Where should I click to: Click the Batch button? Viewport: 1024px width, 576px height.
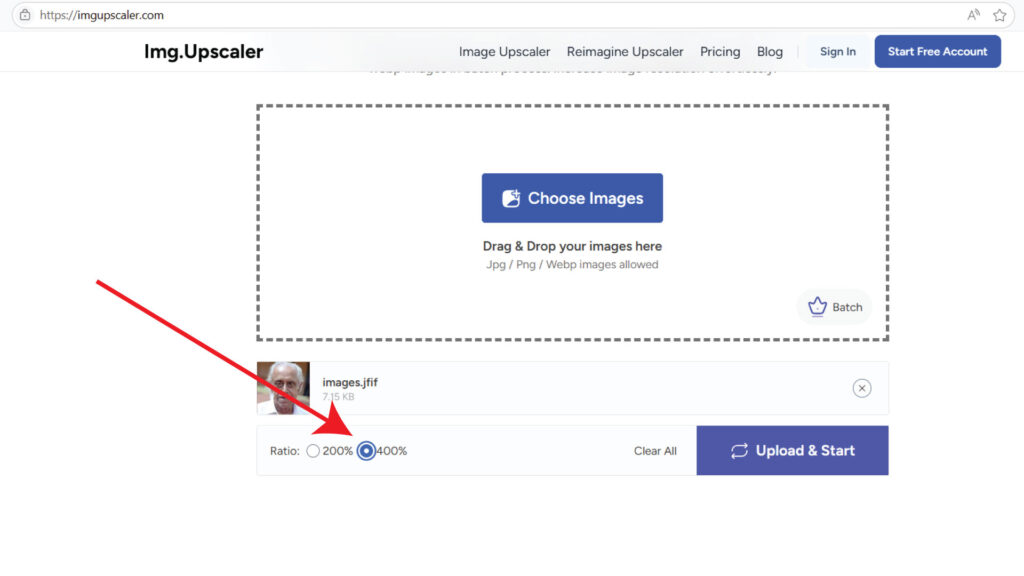[x=835, y=307]
